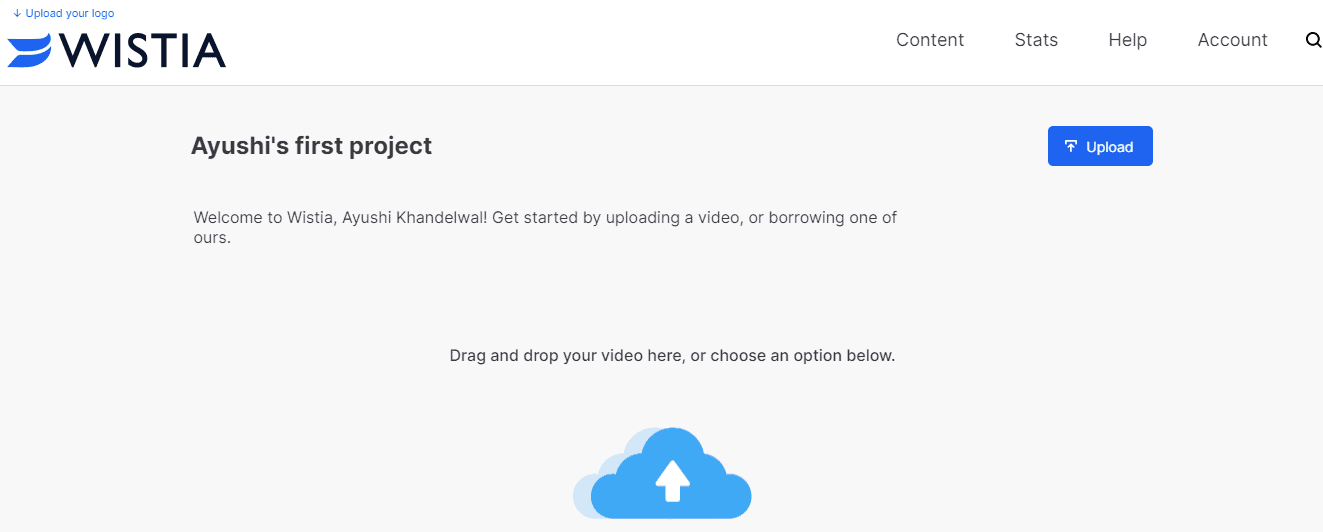Click the word ours. ending the welcome message

212,238
